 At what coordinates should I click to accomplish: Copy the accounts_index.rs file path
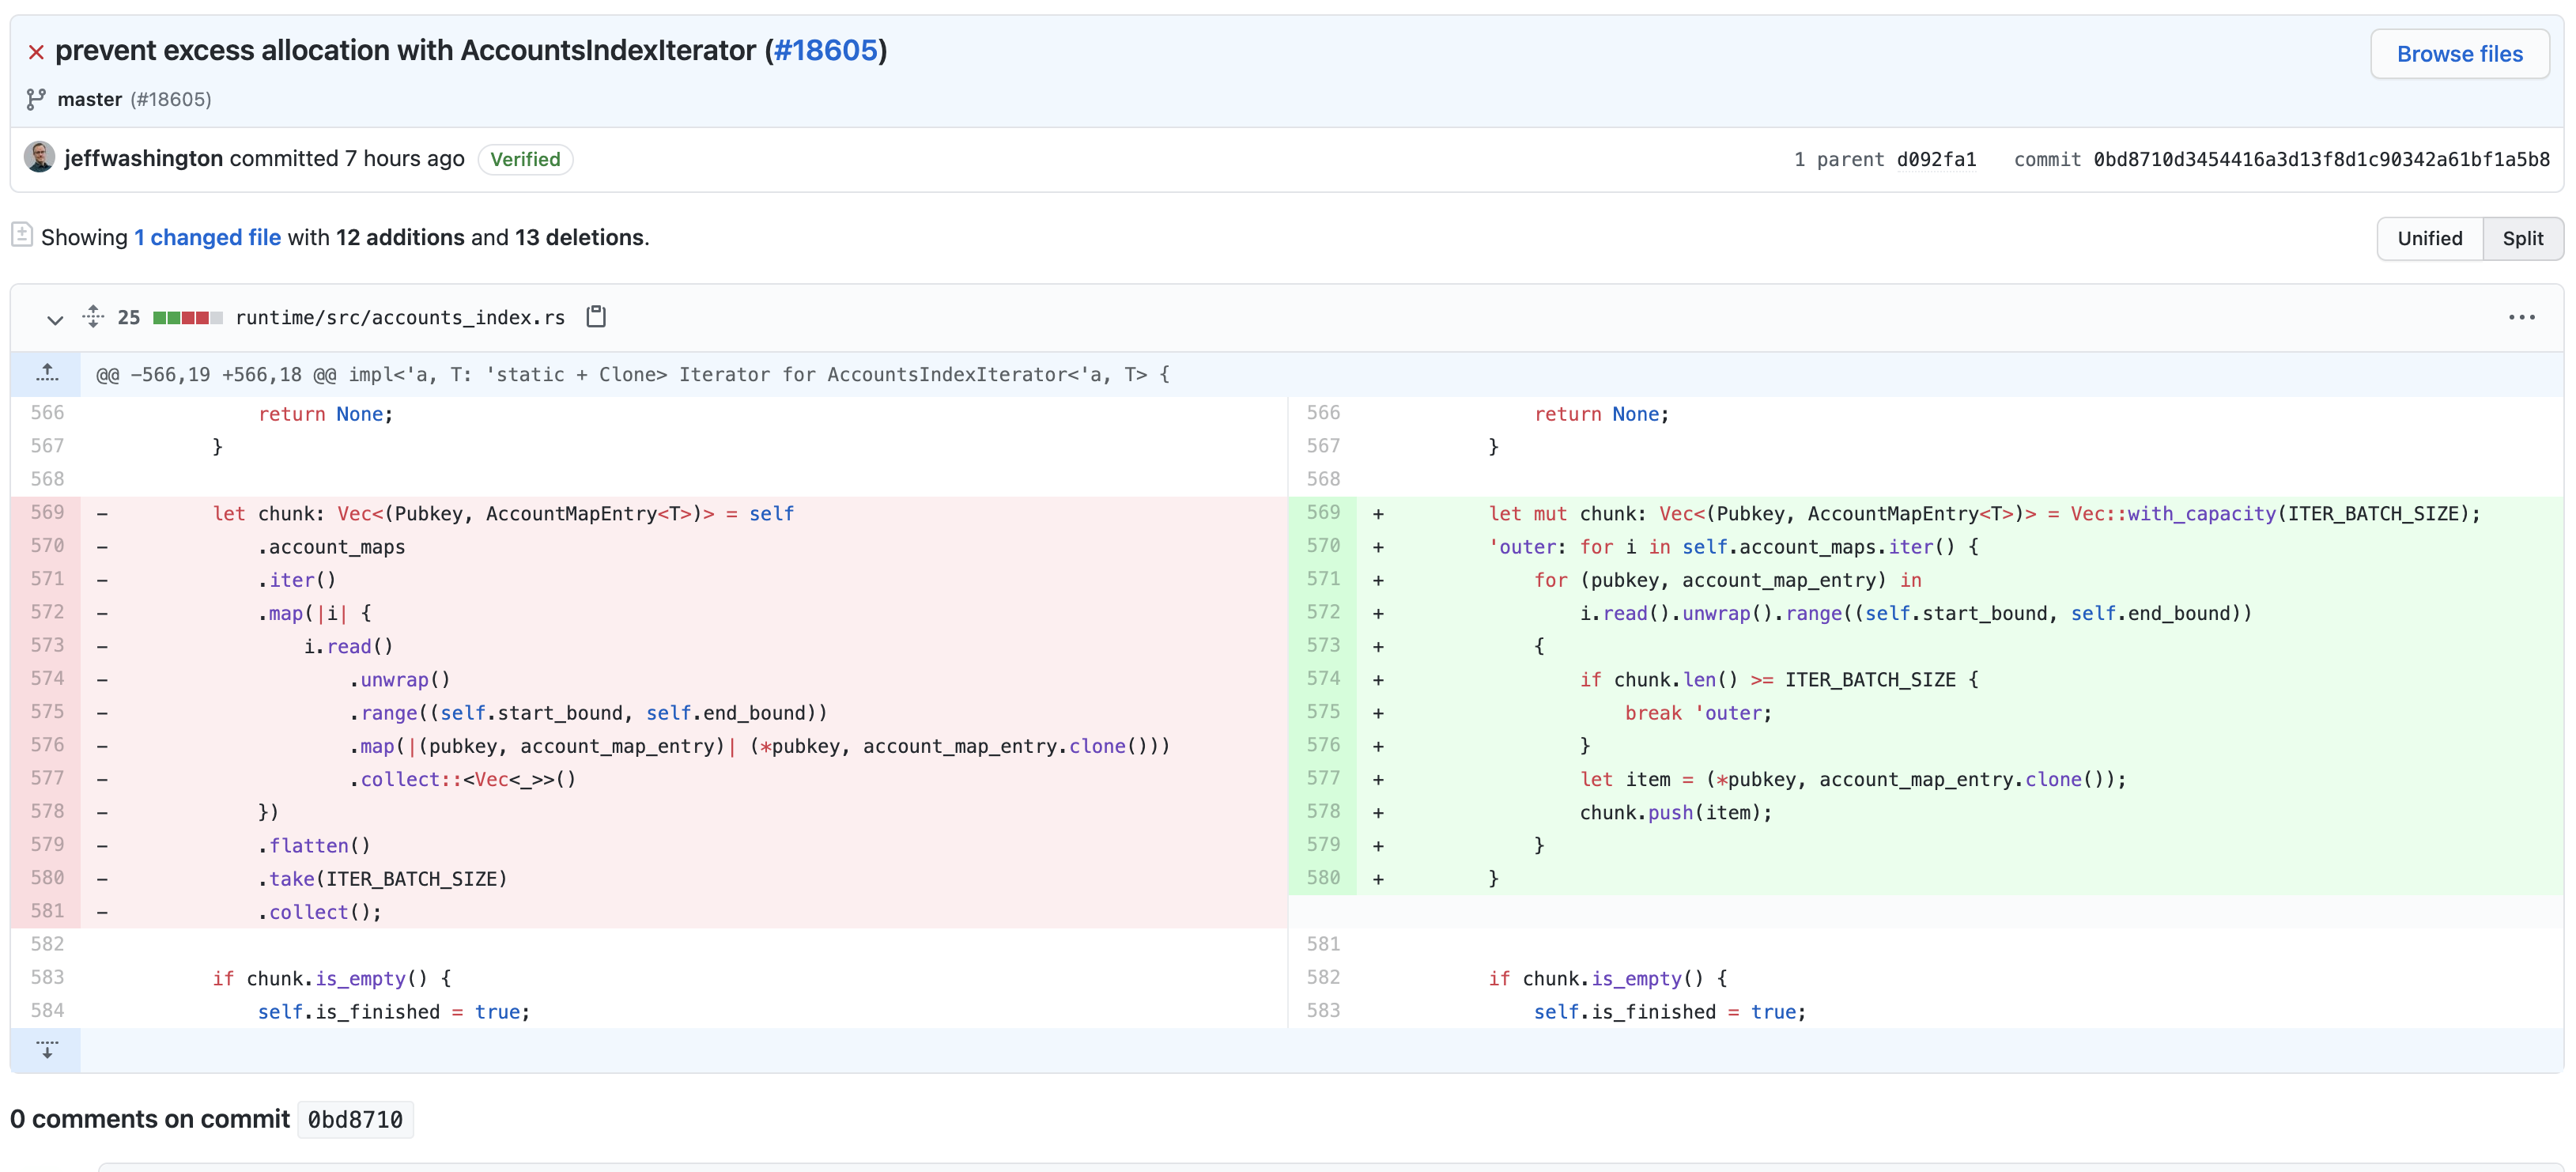pos(596,317)
